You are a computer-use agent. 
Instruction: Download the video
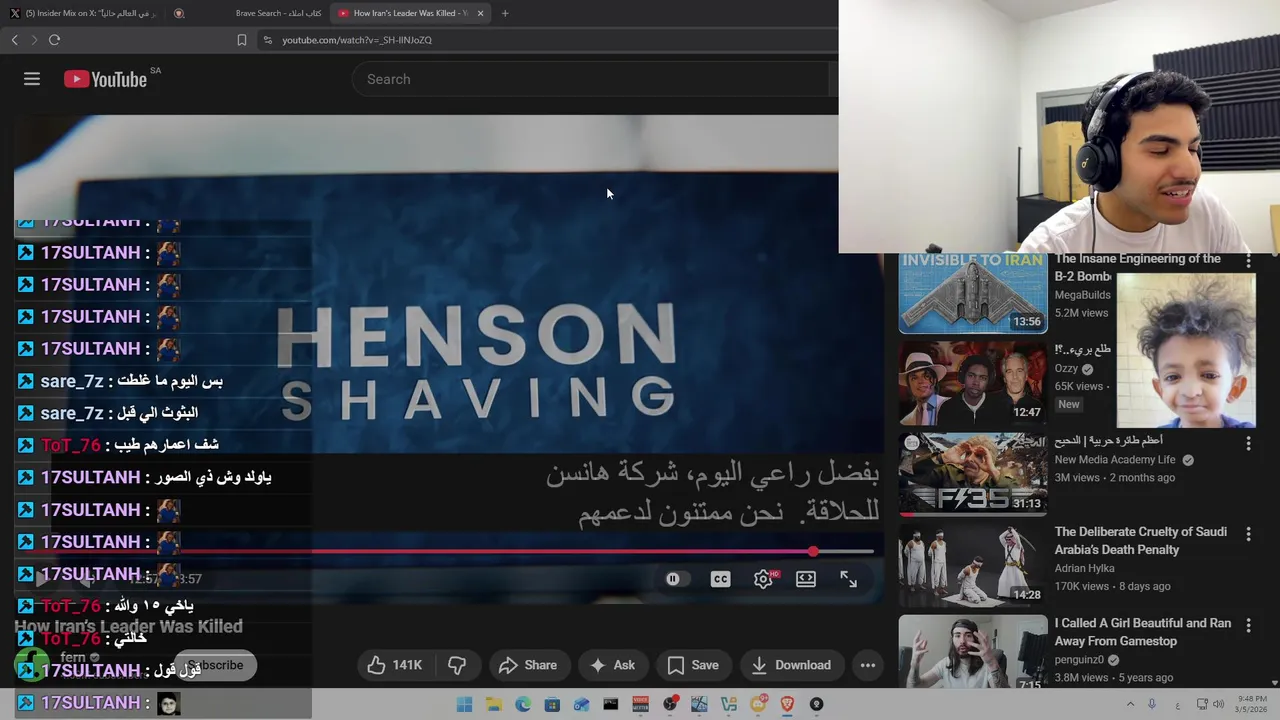(790, 665)
